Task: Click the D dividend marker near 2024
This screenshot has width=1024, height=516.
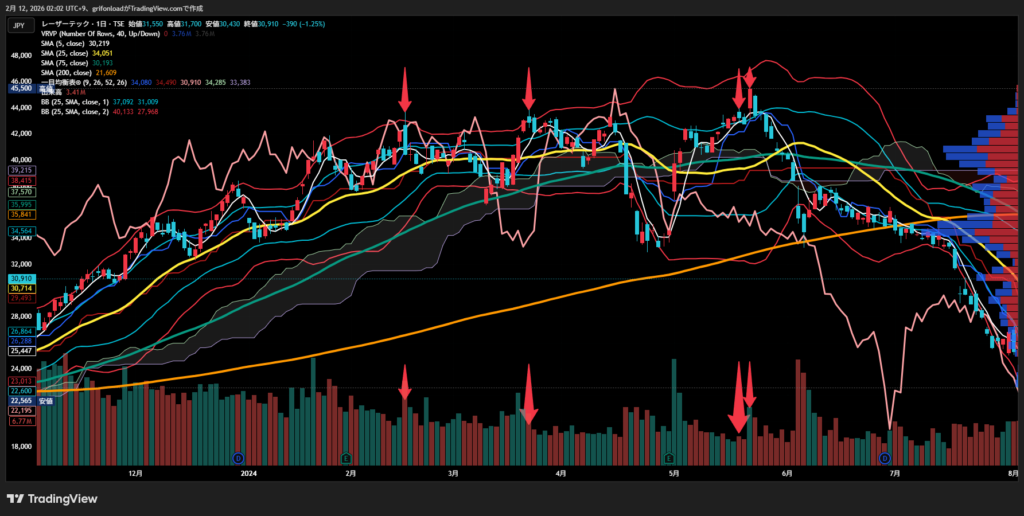Action: click(x=238, y=457)
